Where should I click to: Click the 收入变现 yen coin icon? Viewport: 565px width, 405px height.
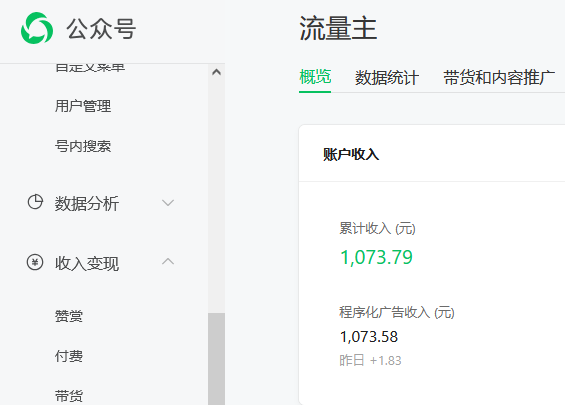click(35, 262)
